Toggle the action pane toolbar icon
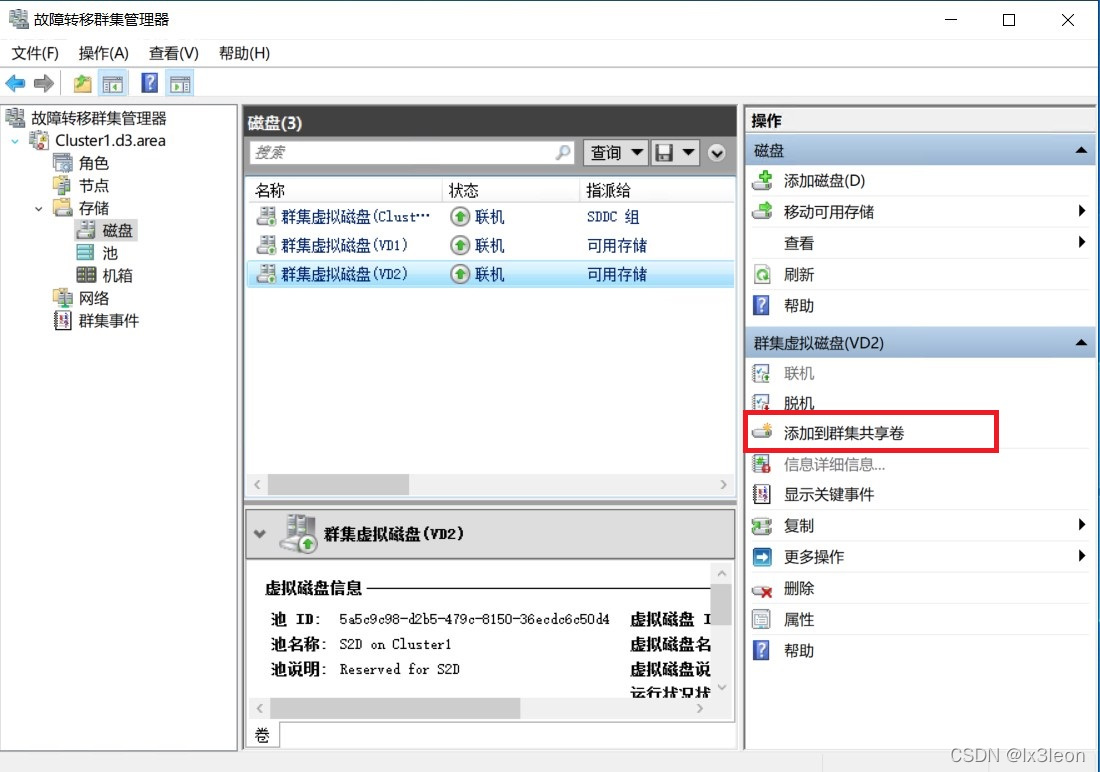 point(180,84)
